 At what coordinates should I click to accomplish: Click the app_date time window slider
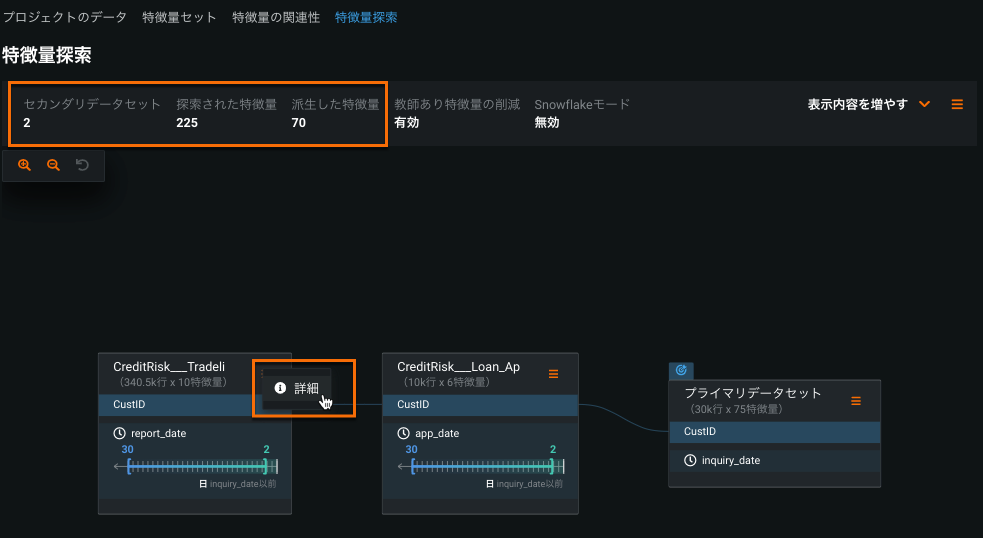tap(482, 466)
